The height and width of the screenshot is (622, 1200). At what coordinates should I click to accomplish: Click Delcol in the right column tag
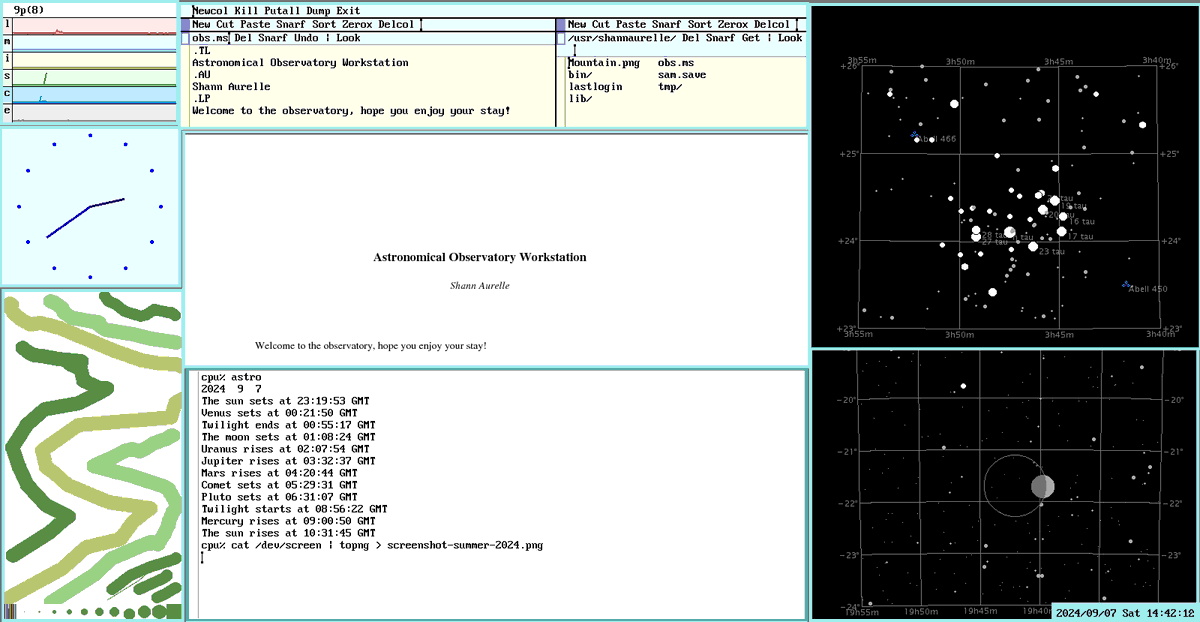(772, 24)
